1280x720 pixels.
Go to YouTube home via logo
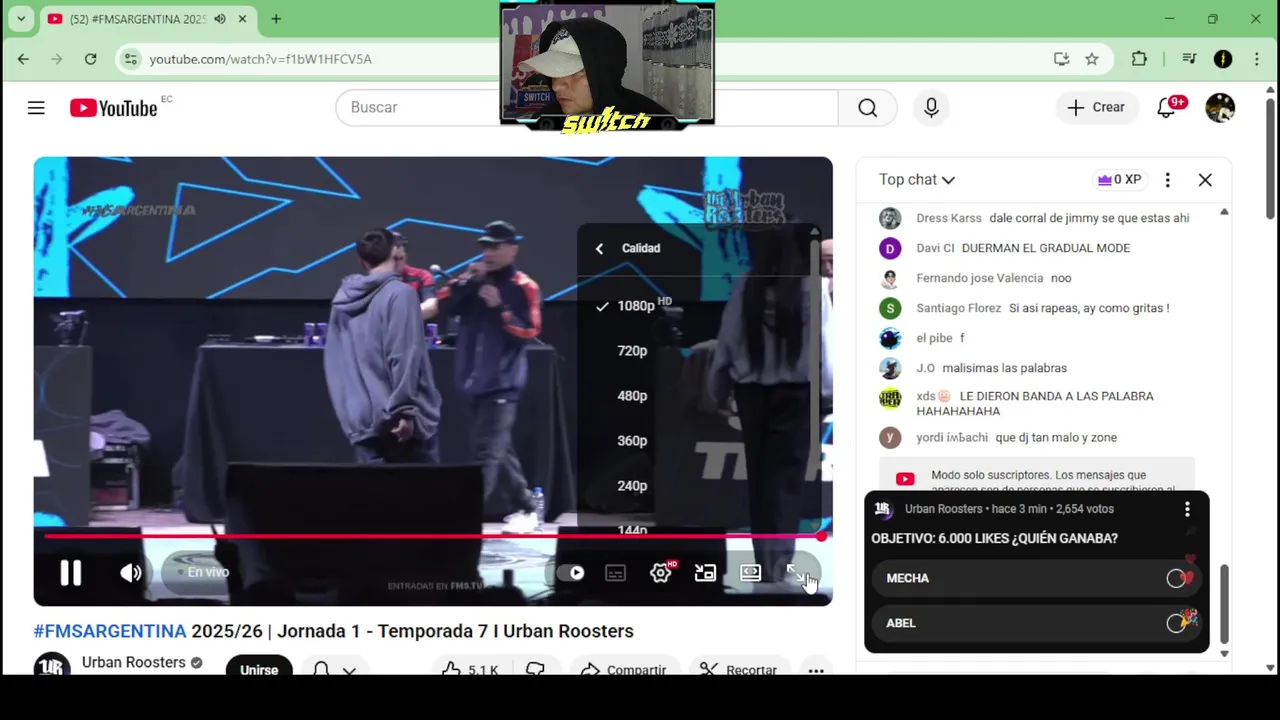pyautogui.click(x=114, y=108)
